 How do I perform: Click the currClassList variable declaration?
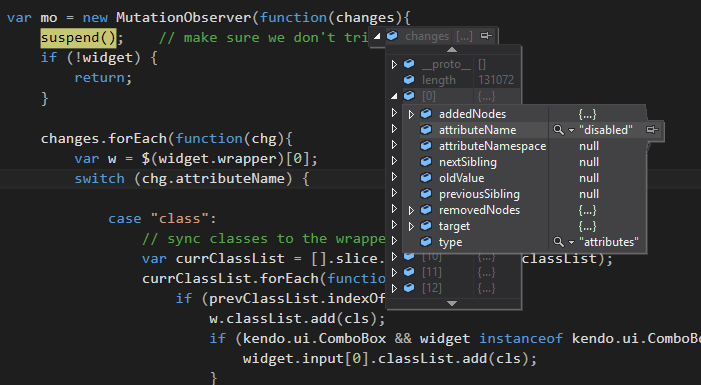[213, 258]
